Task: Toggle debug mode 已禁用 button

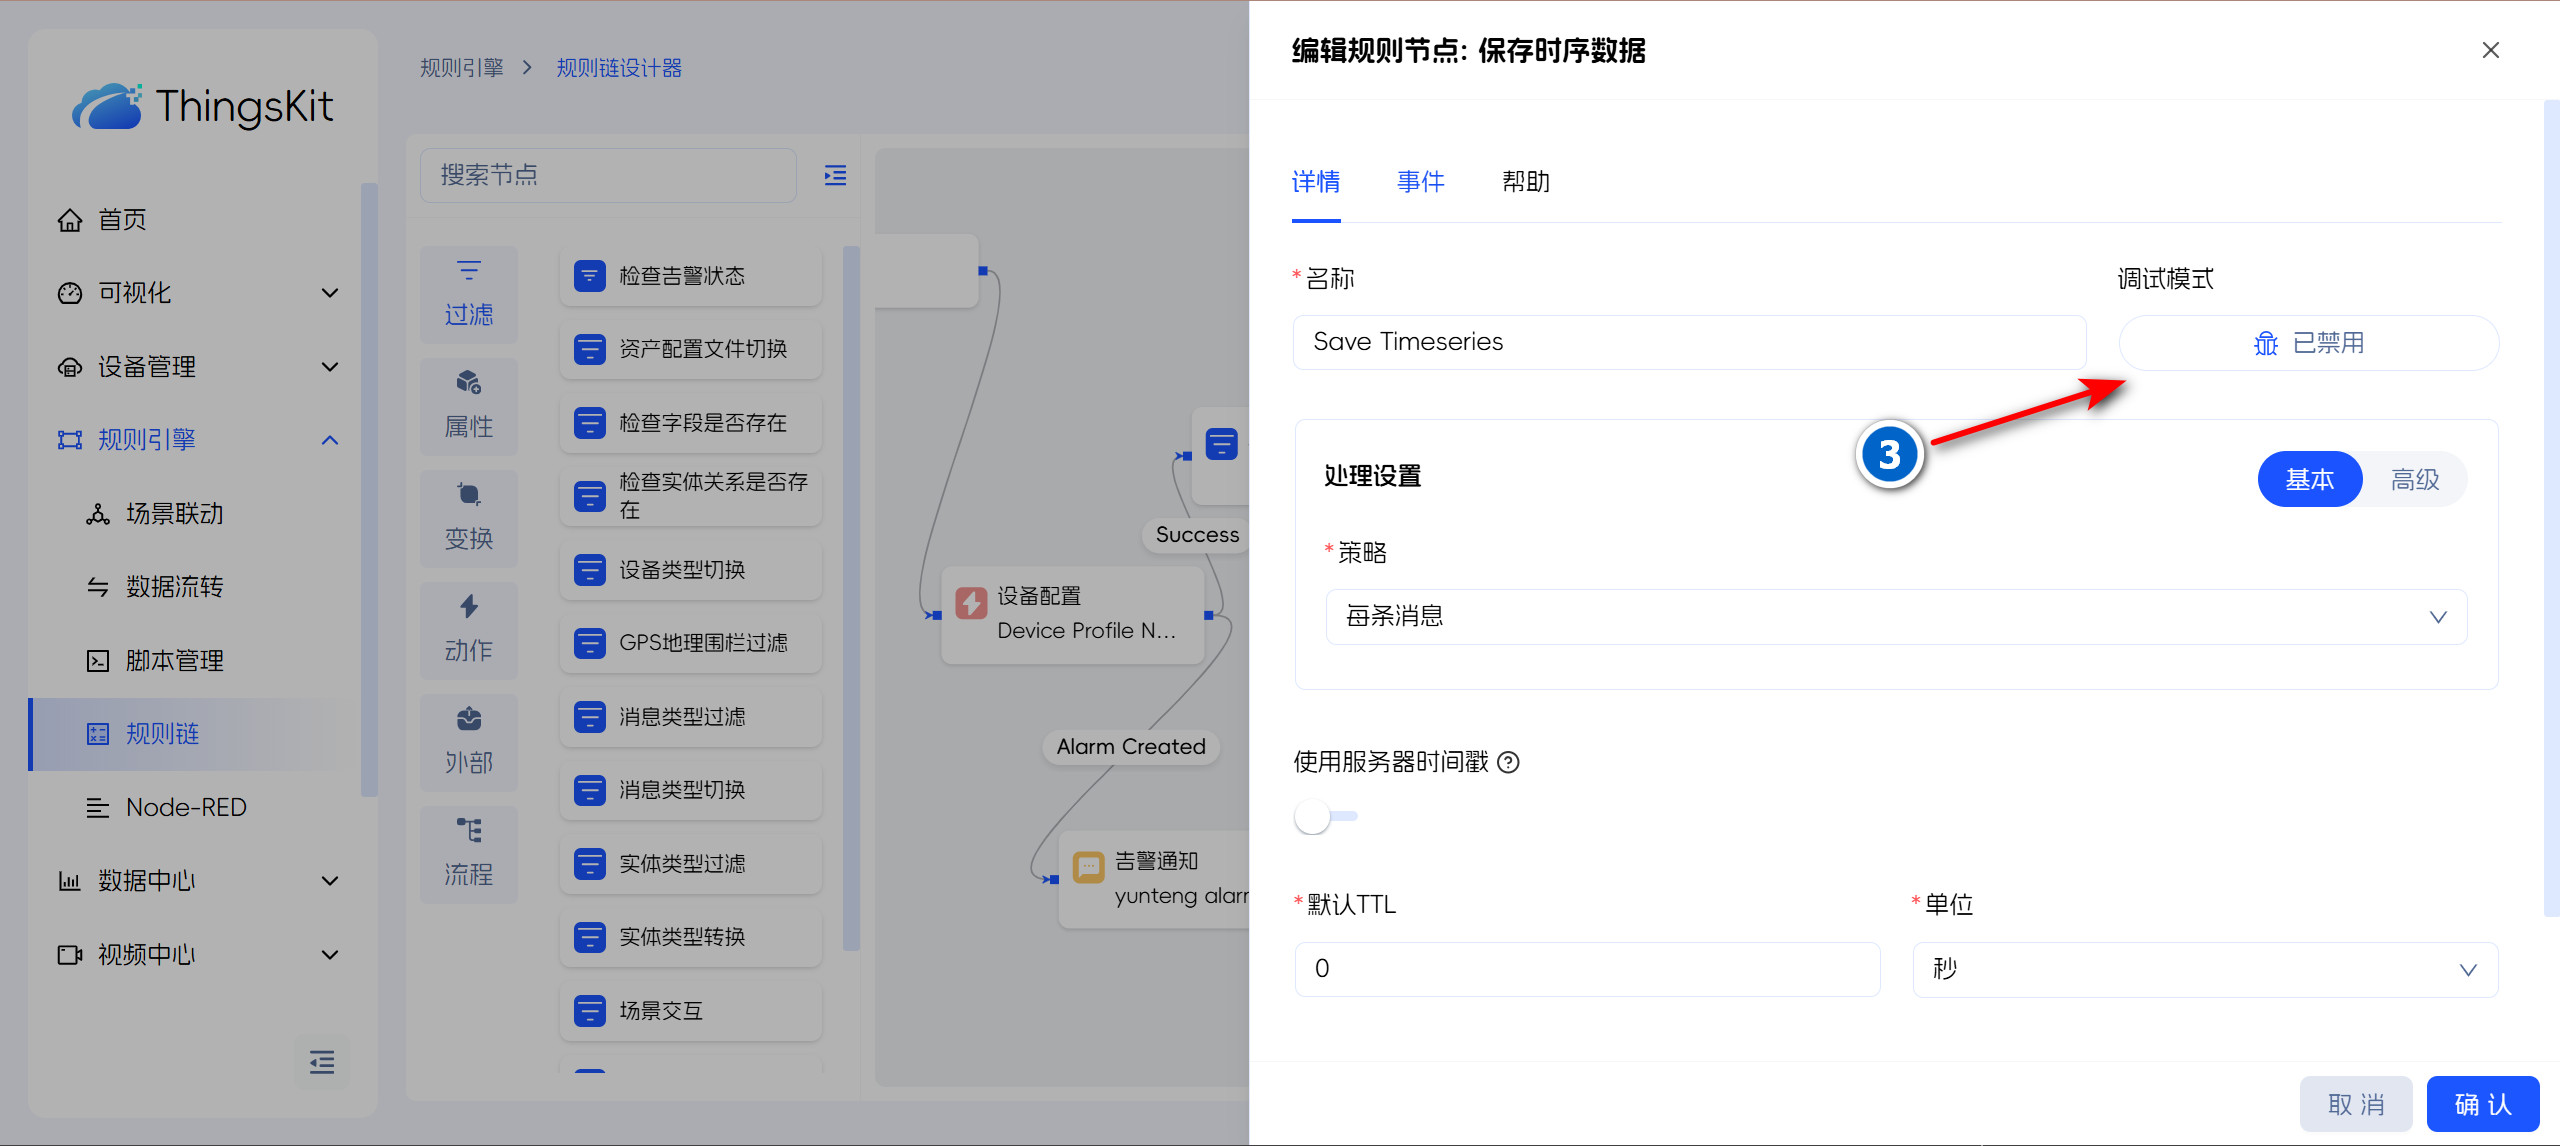Action: [2308, 343]
